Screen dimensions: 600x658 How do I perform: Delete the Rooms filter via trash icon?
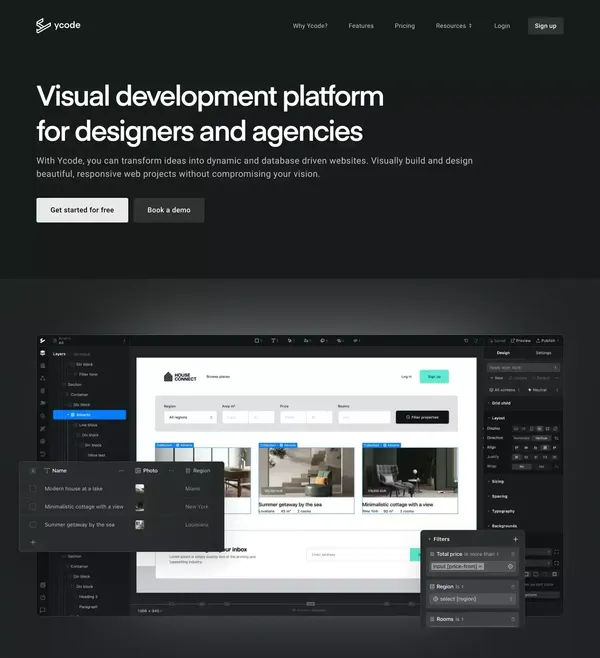click(x=513, y=619)
